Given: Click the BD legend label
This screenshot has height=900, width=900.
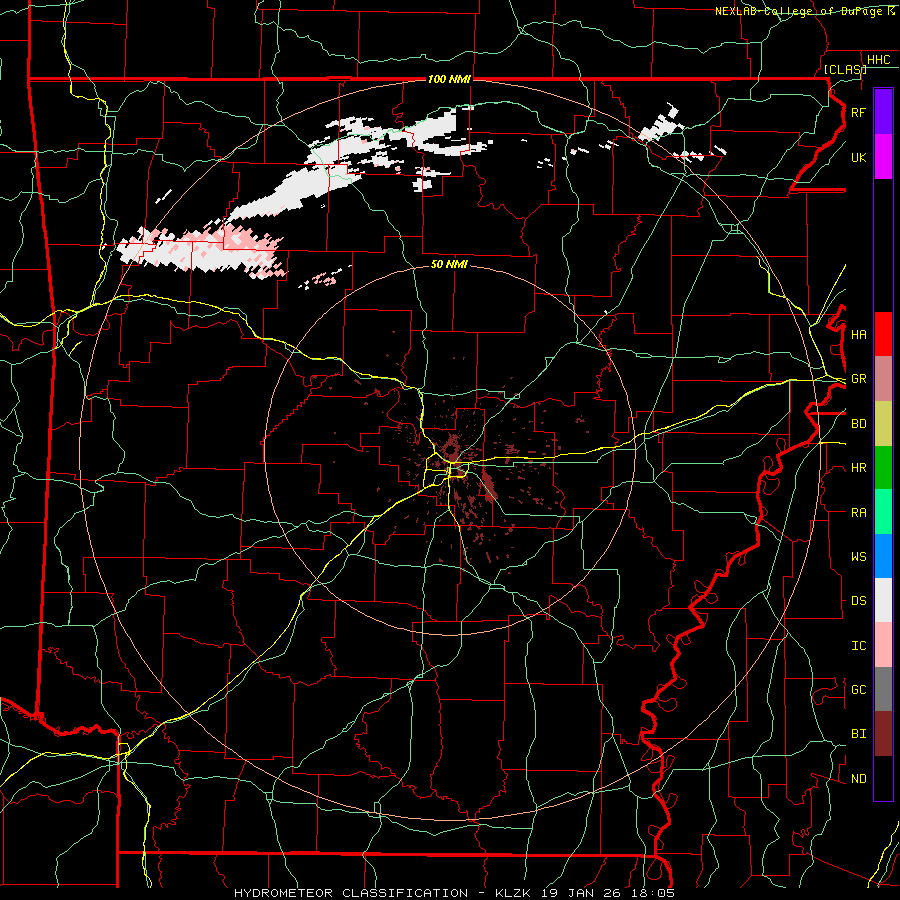Looking at the screenshot, I should click(x=858, y=424).
